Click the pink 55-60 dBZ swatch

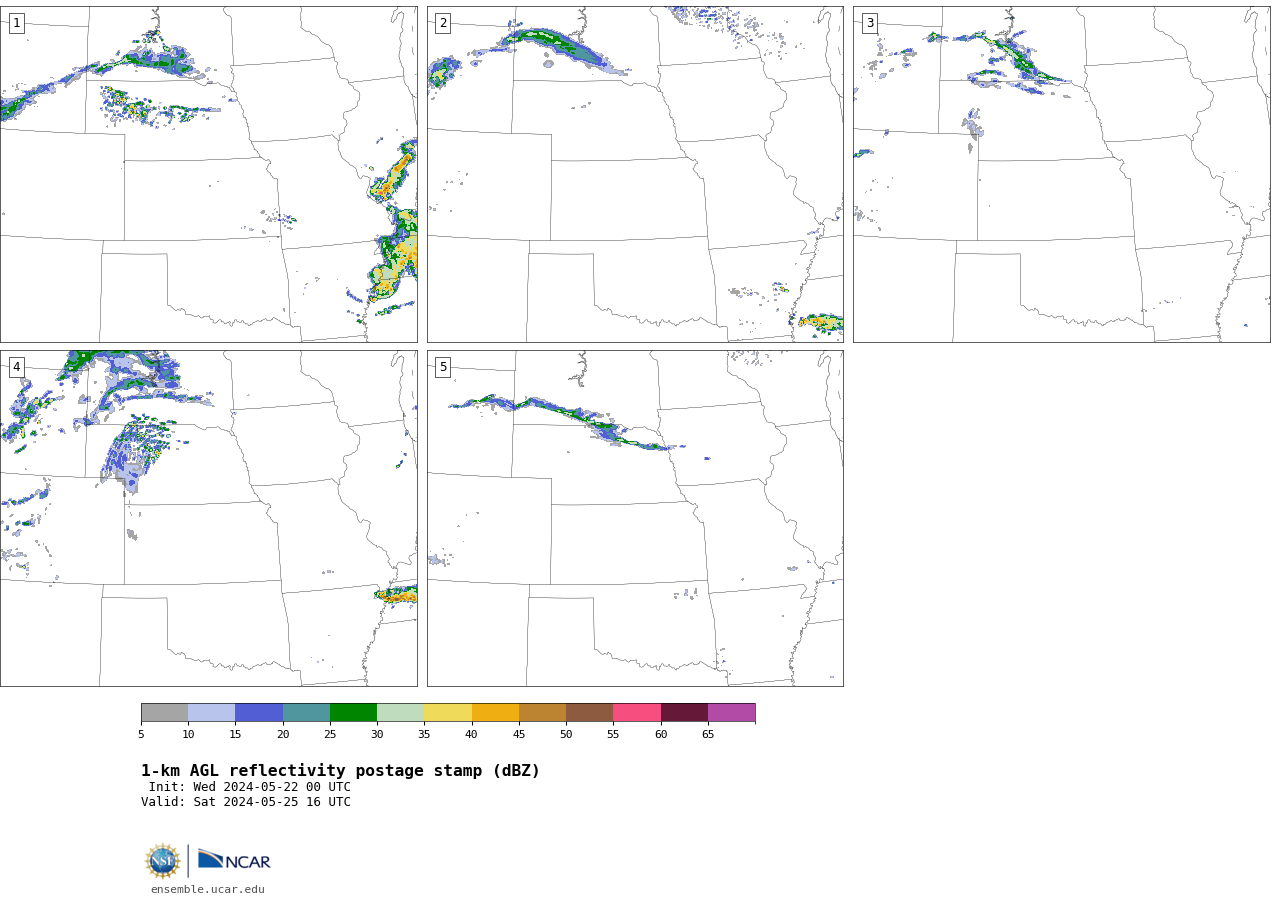coord(637,713)
